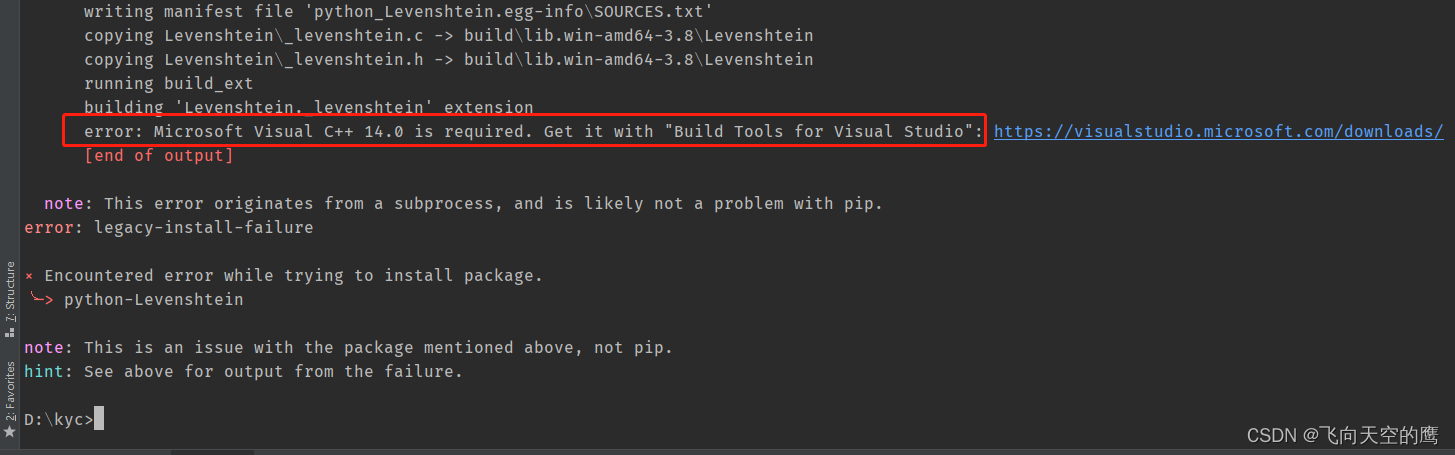Click the 'note: This error originates' line
The width and height of the screenshot is (1455, 455).
pos(463,203)
